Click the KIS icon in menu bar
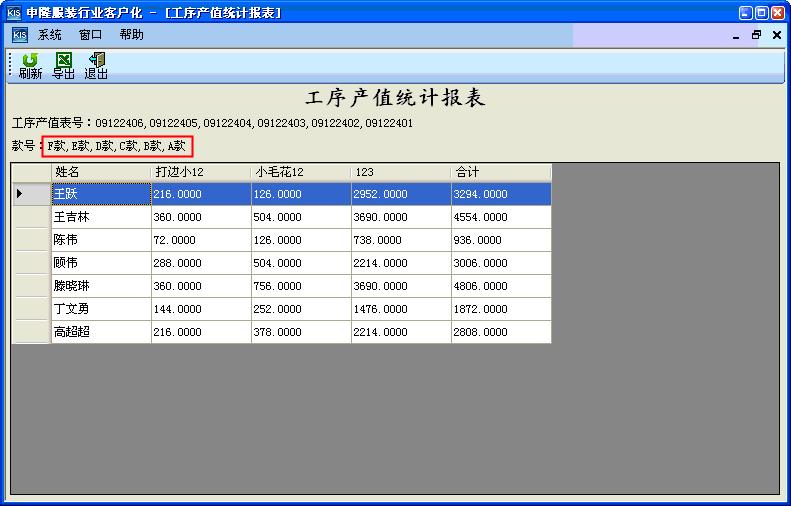791x506 pixels. tap(19, 35)
